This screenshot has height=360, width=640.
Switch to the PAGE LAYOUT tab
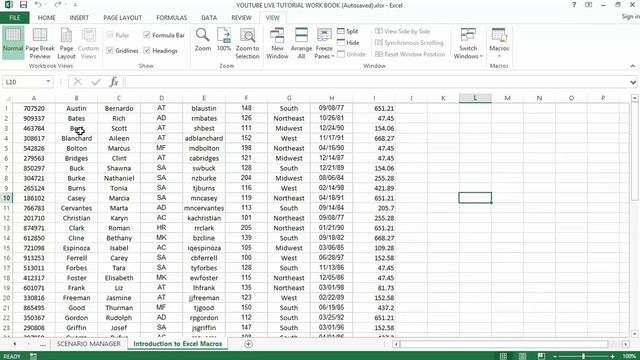point(122,18)
